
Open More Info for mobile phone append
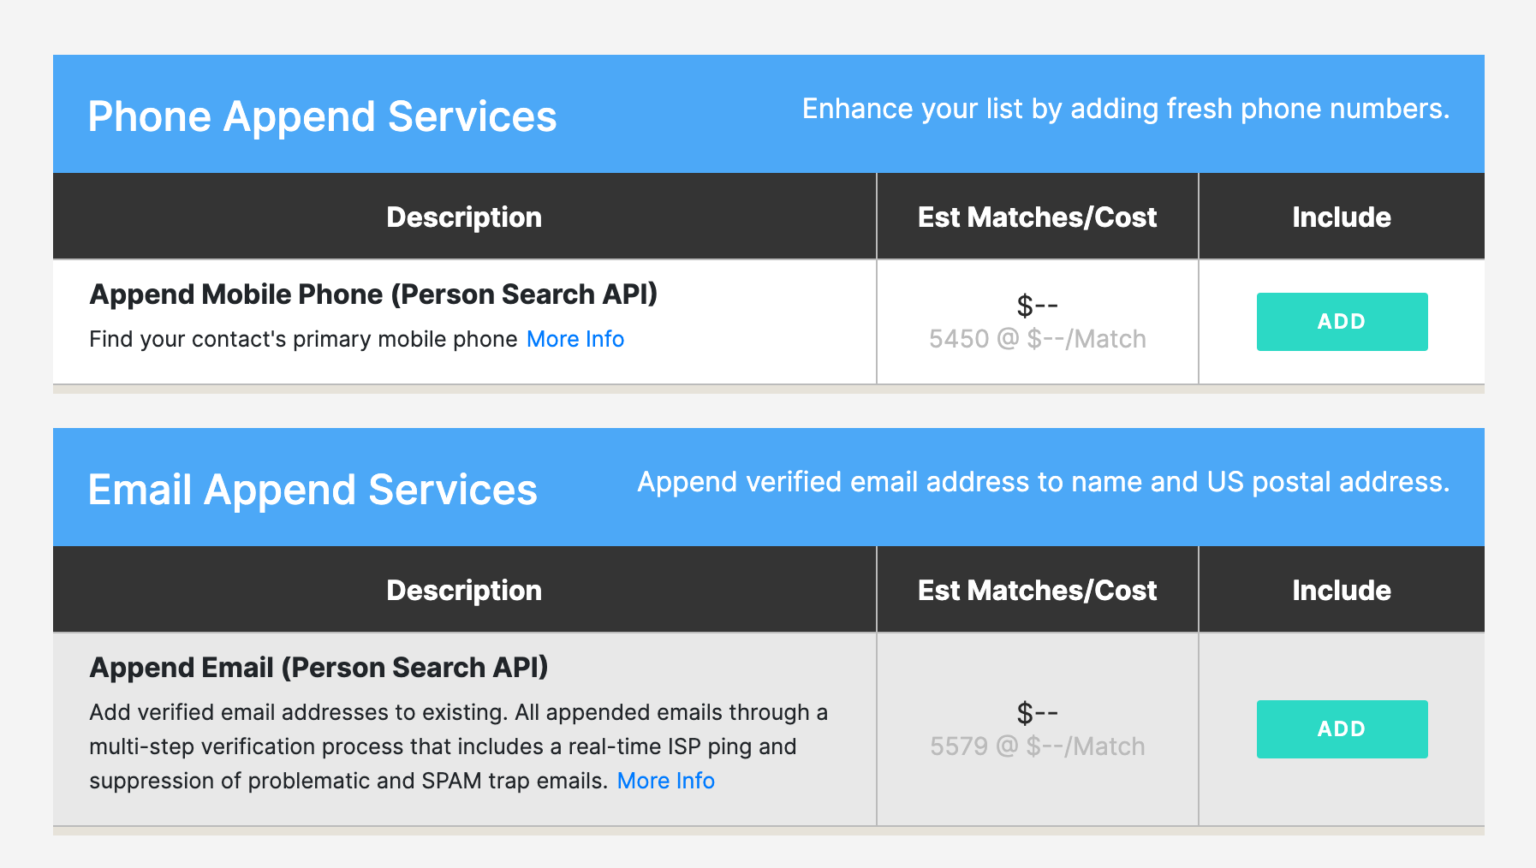[575, 339]
